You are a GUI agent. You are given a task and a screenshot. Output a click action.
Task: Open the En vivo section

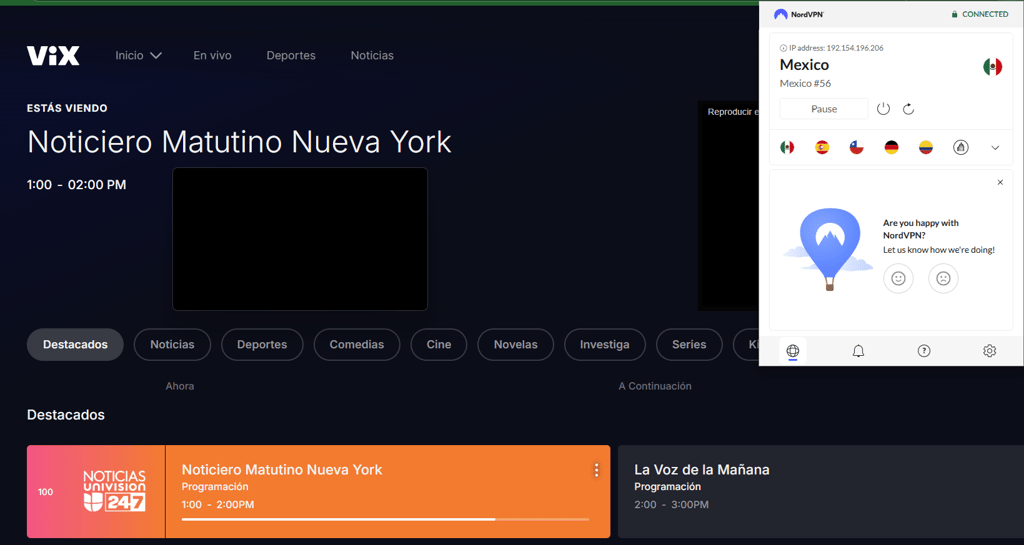[x=212, y=55]
